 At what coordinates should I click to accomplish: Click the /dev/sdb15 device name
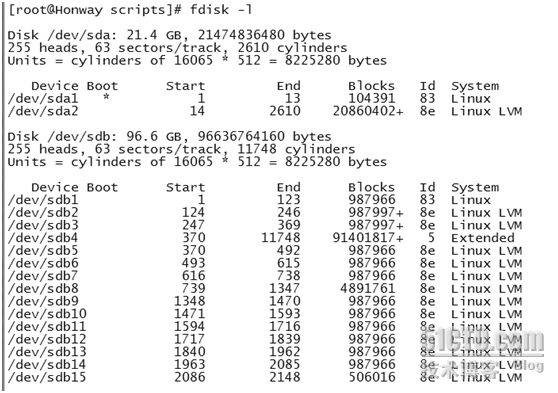[47, 377]
